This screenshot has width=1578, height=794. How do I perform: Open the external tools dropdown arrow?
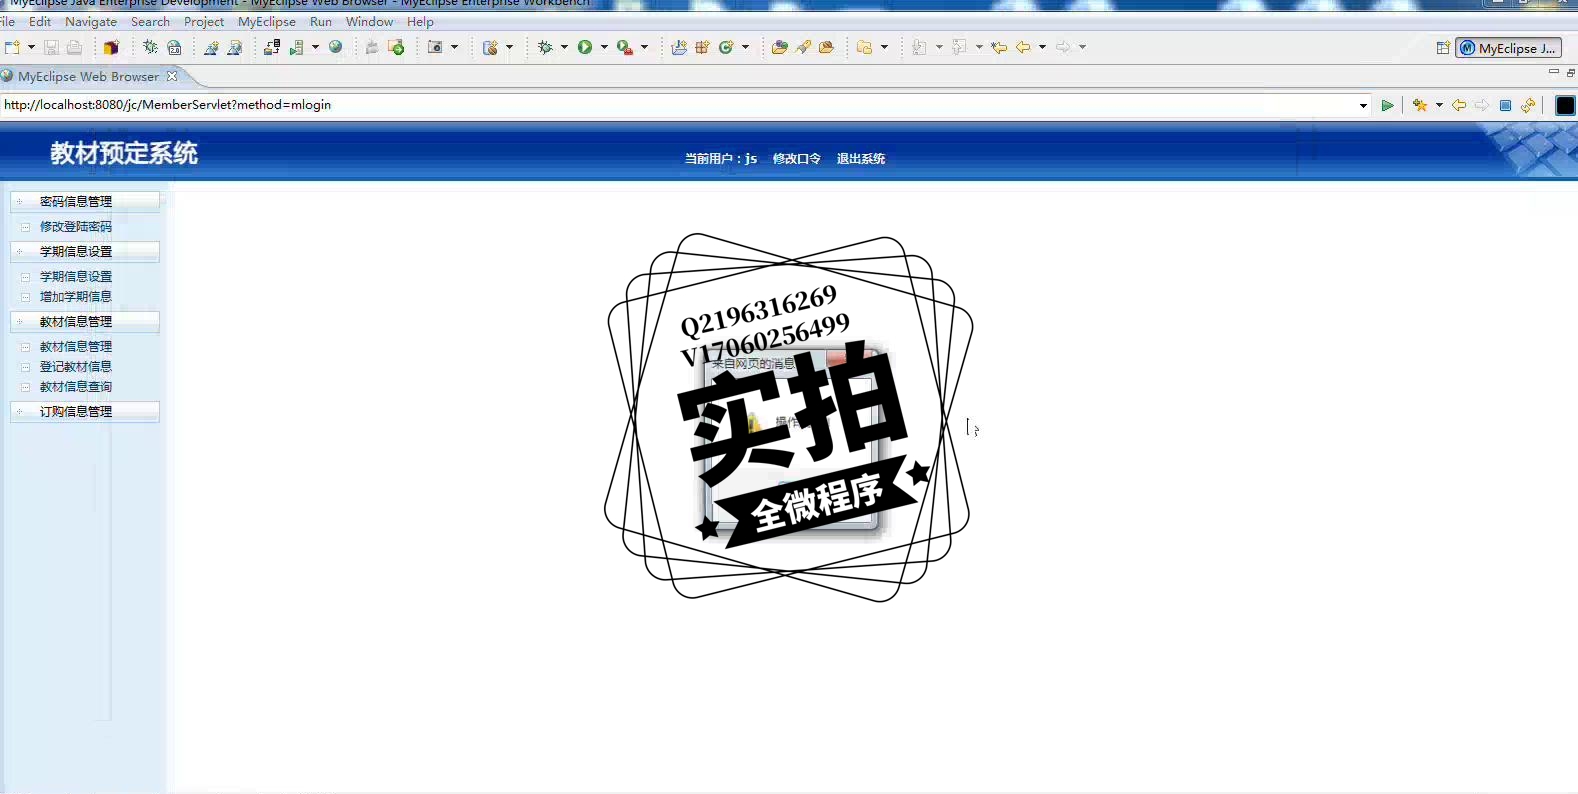[644, 47]
